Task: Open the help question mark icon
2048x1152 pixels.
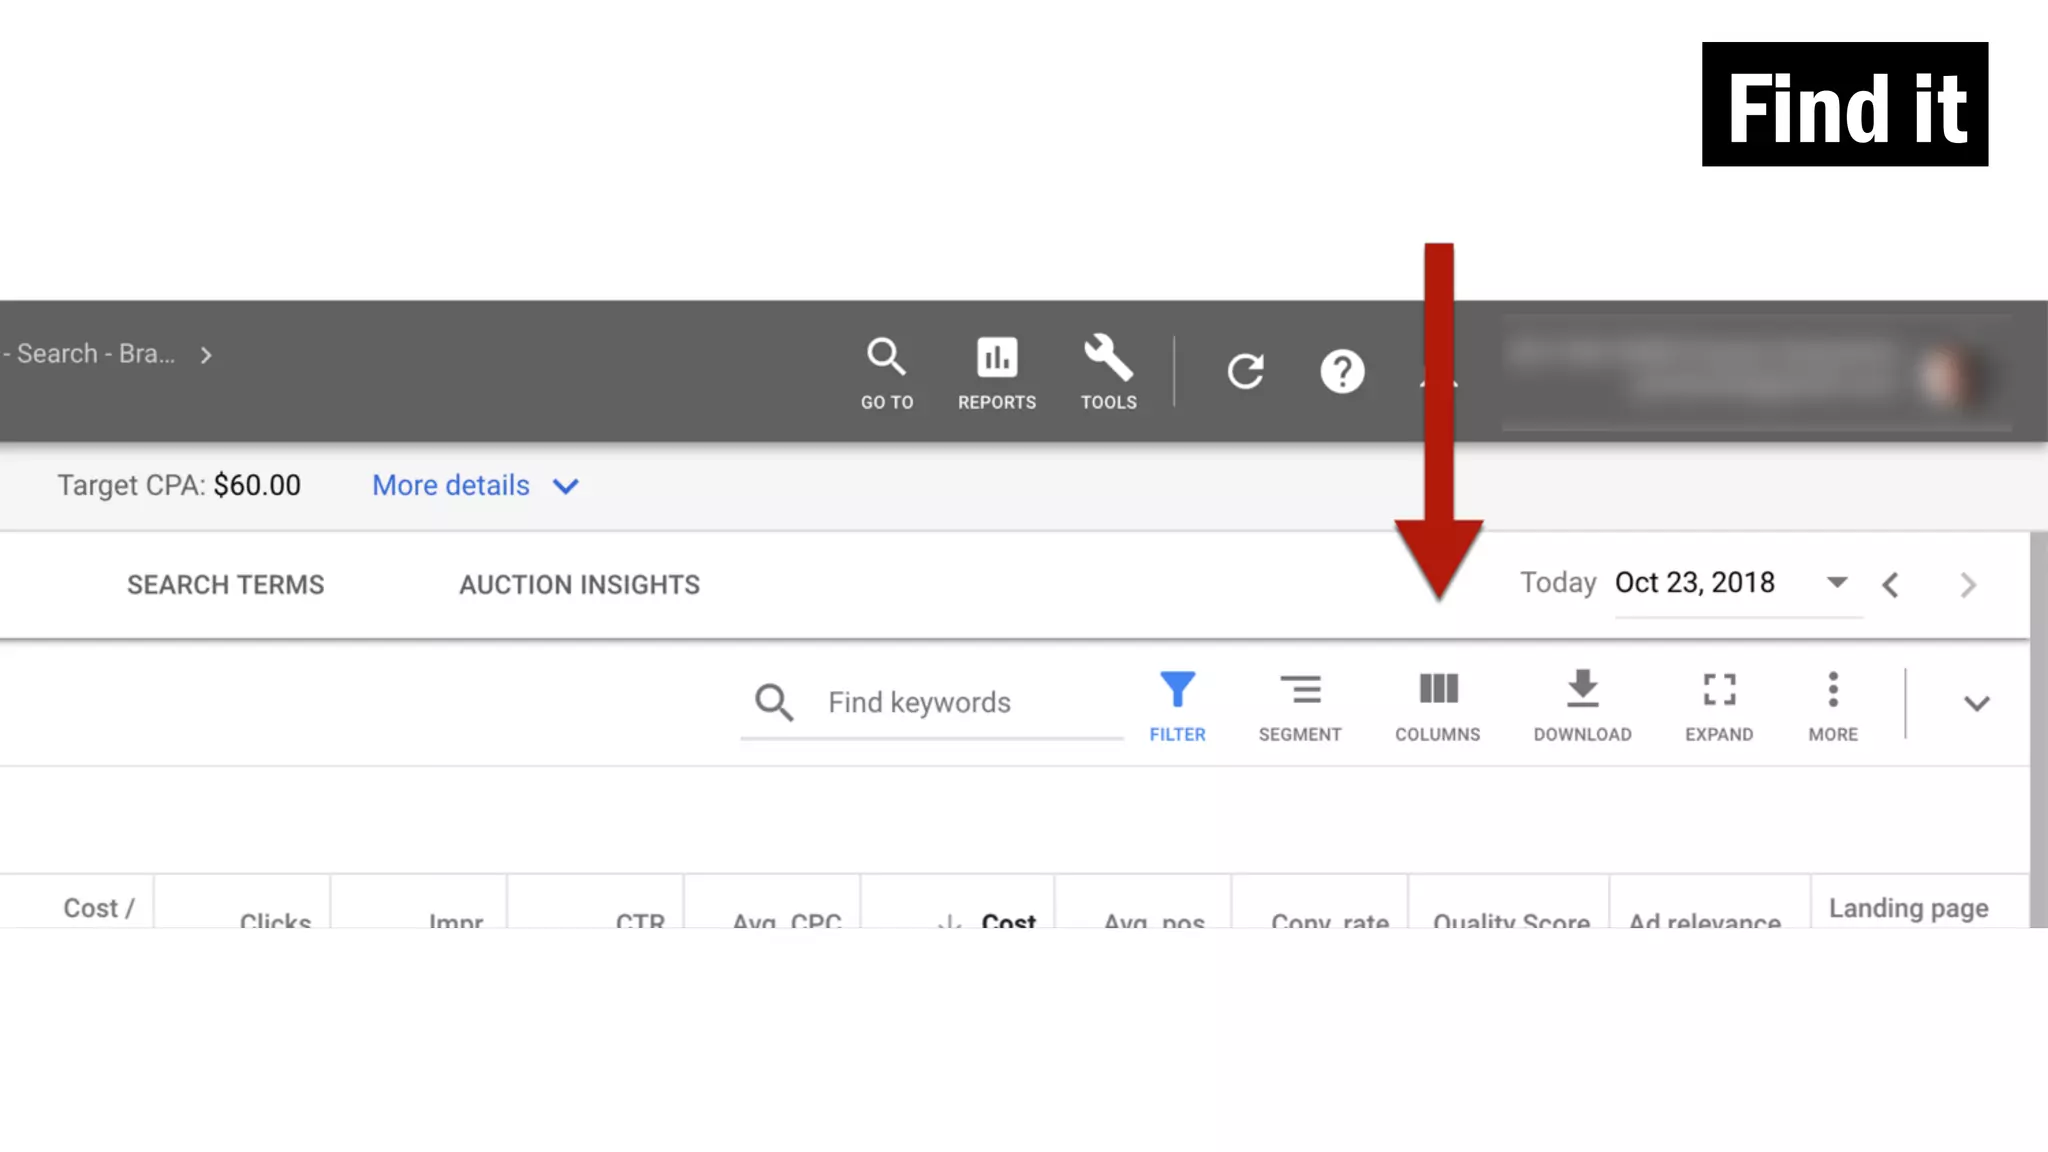Action: [1342, 372]
